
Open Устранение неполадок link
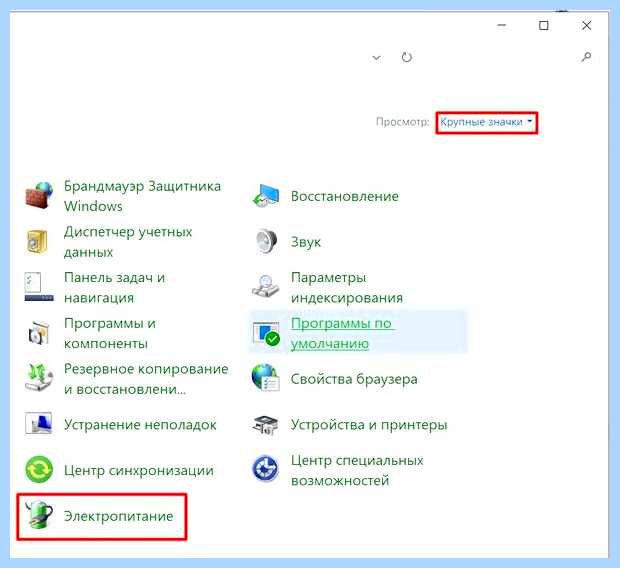[x=140, y=424]
